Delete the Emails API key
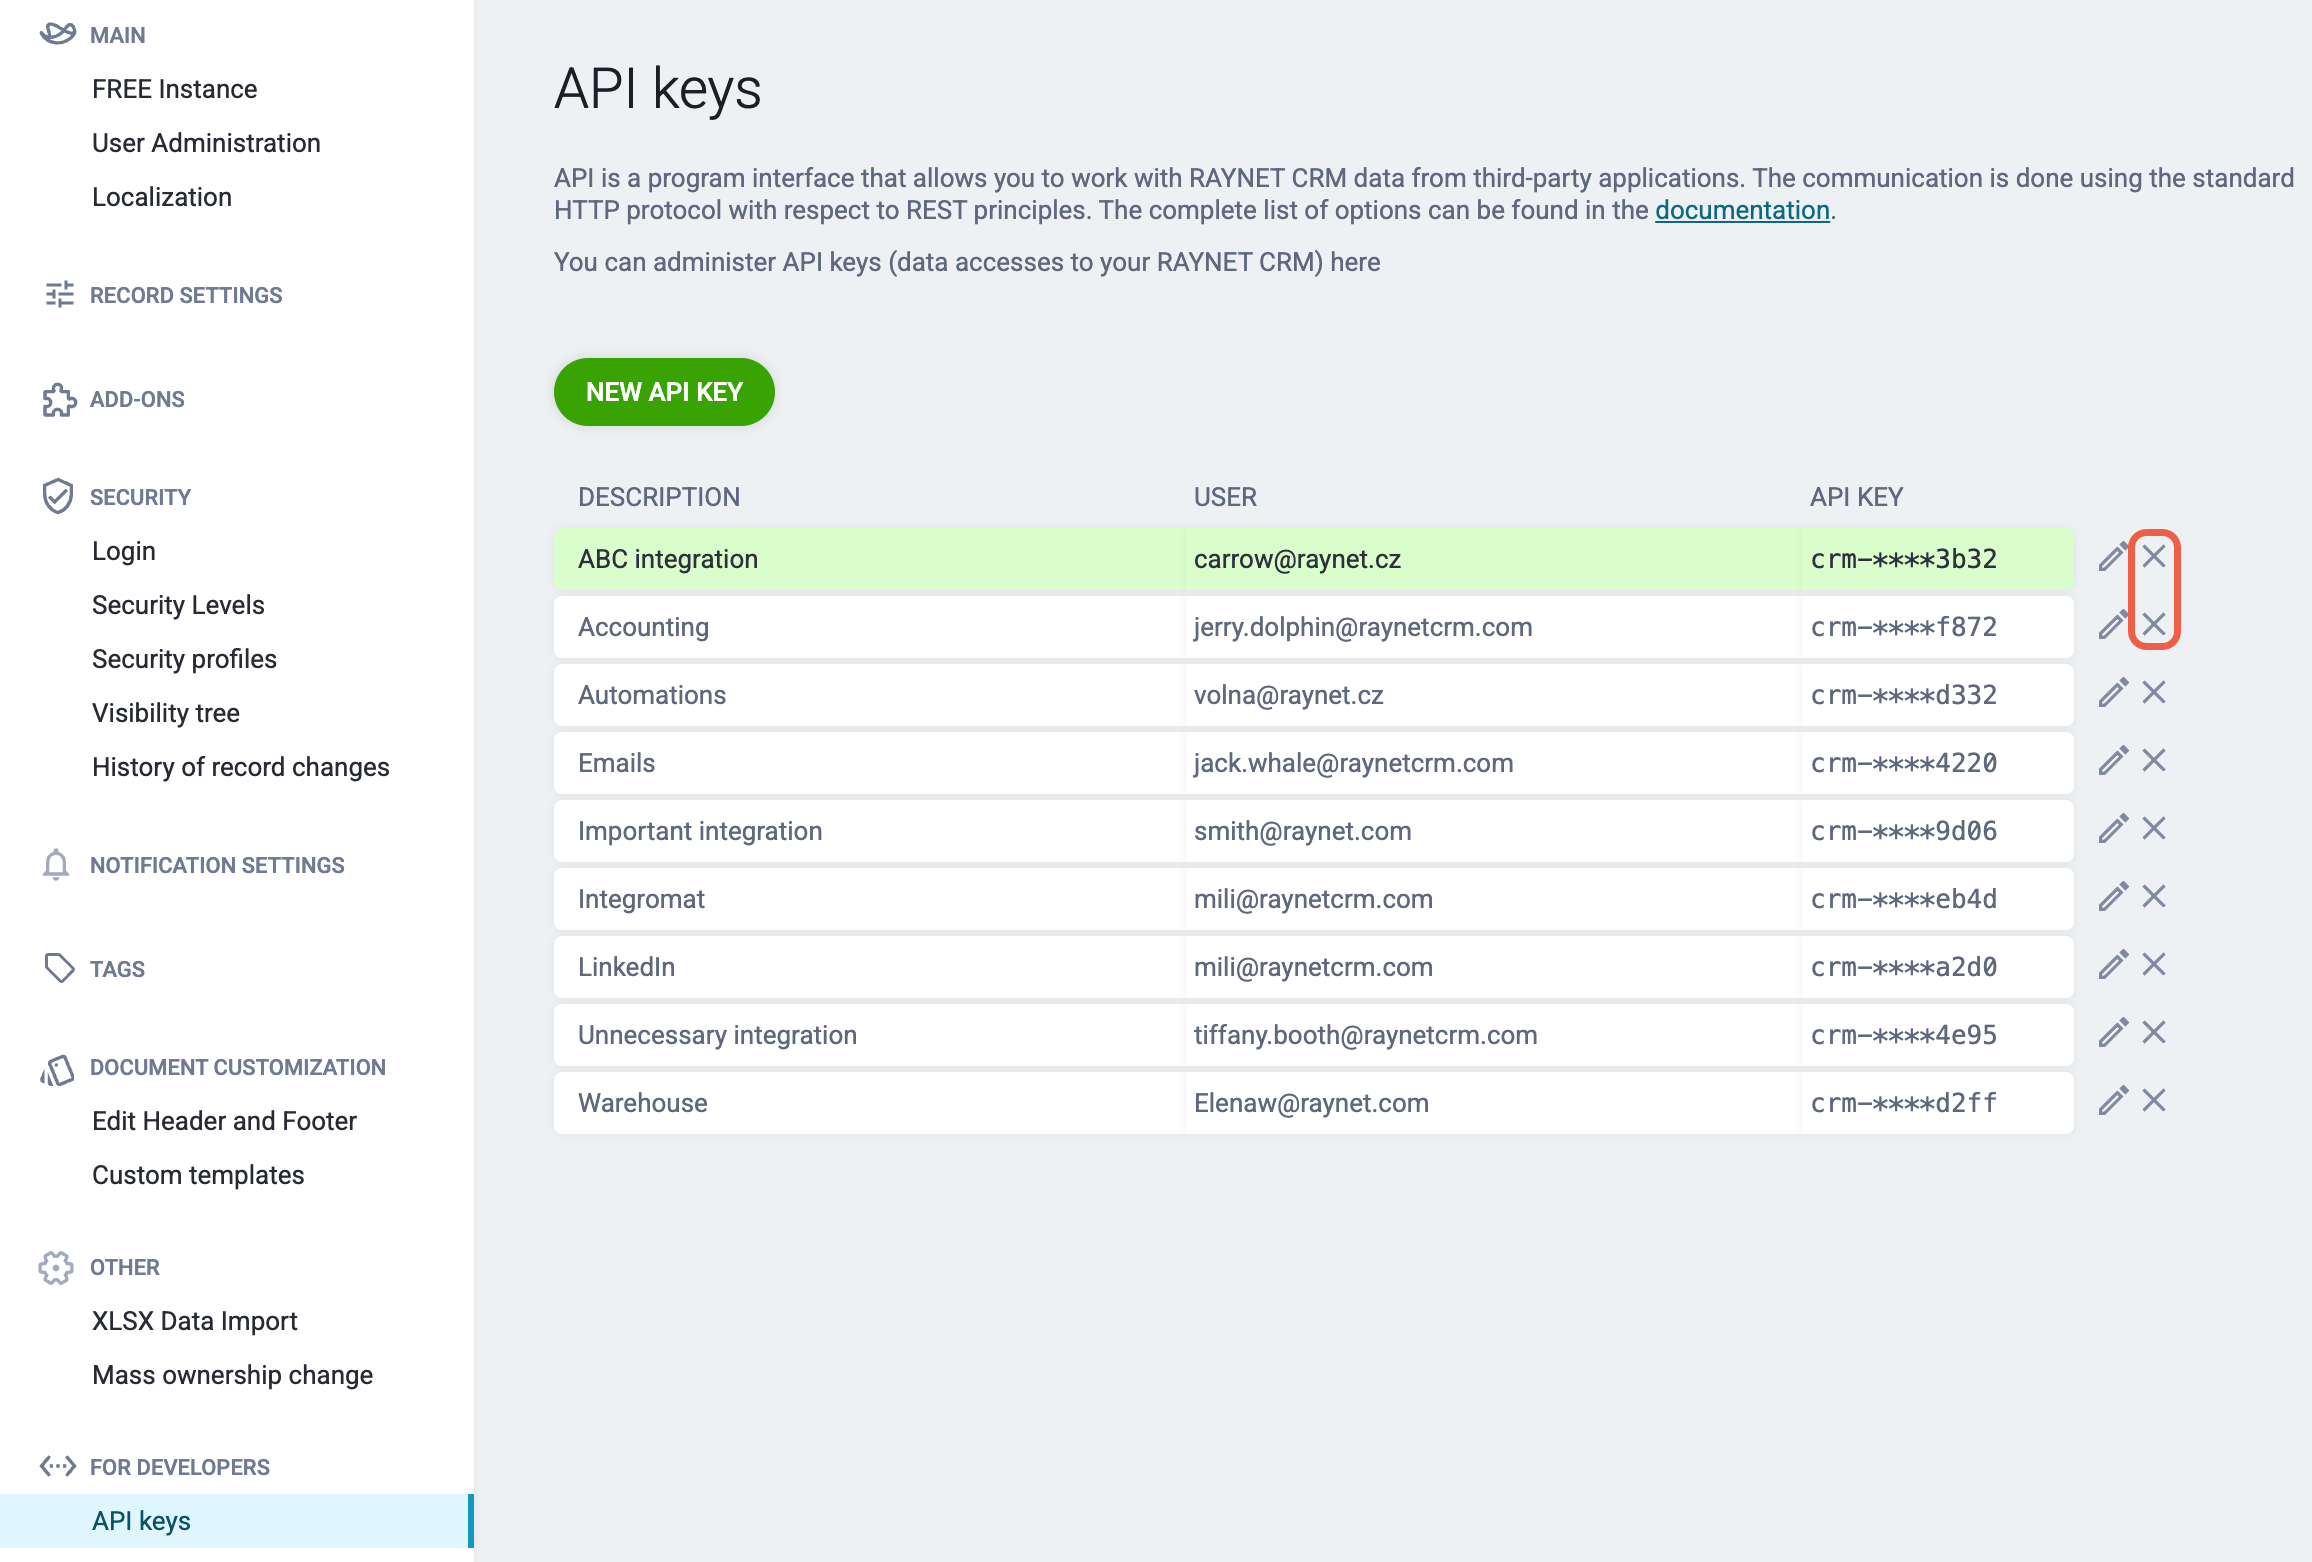2312x1562 pixels. [2154, 760]
